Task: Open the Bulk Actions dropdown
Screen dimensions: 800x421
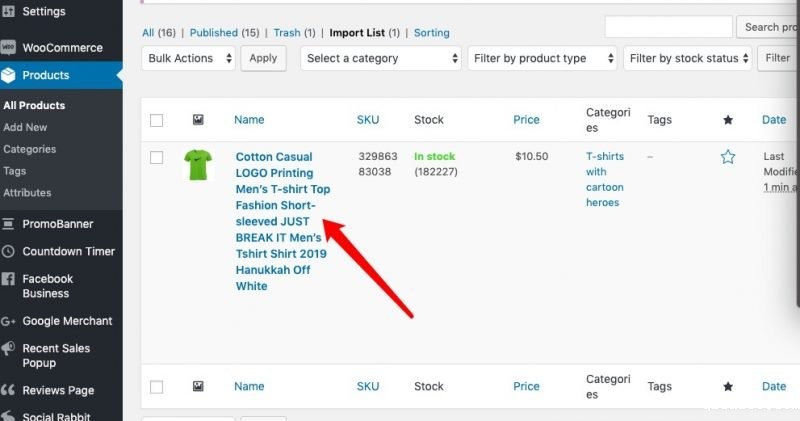Action: pyautogui.click(x=188, y=58)
